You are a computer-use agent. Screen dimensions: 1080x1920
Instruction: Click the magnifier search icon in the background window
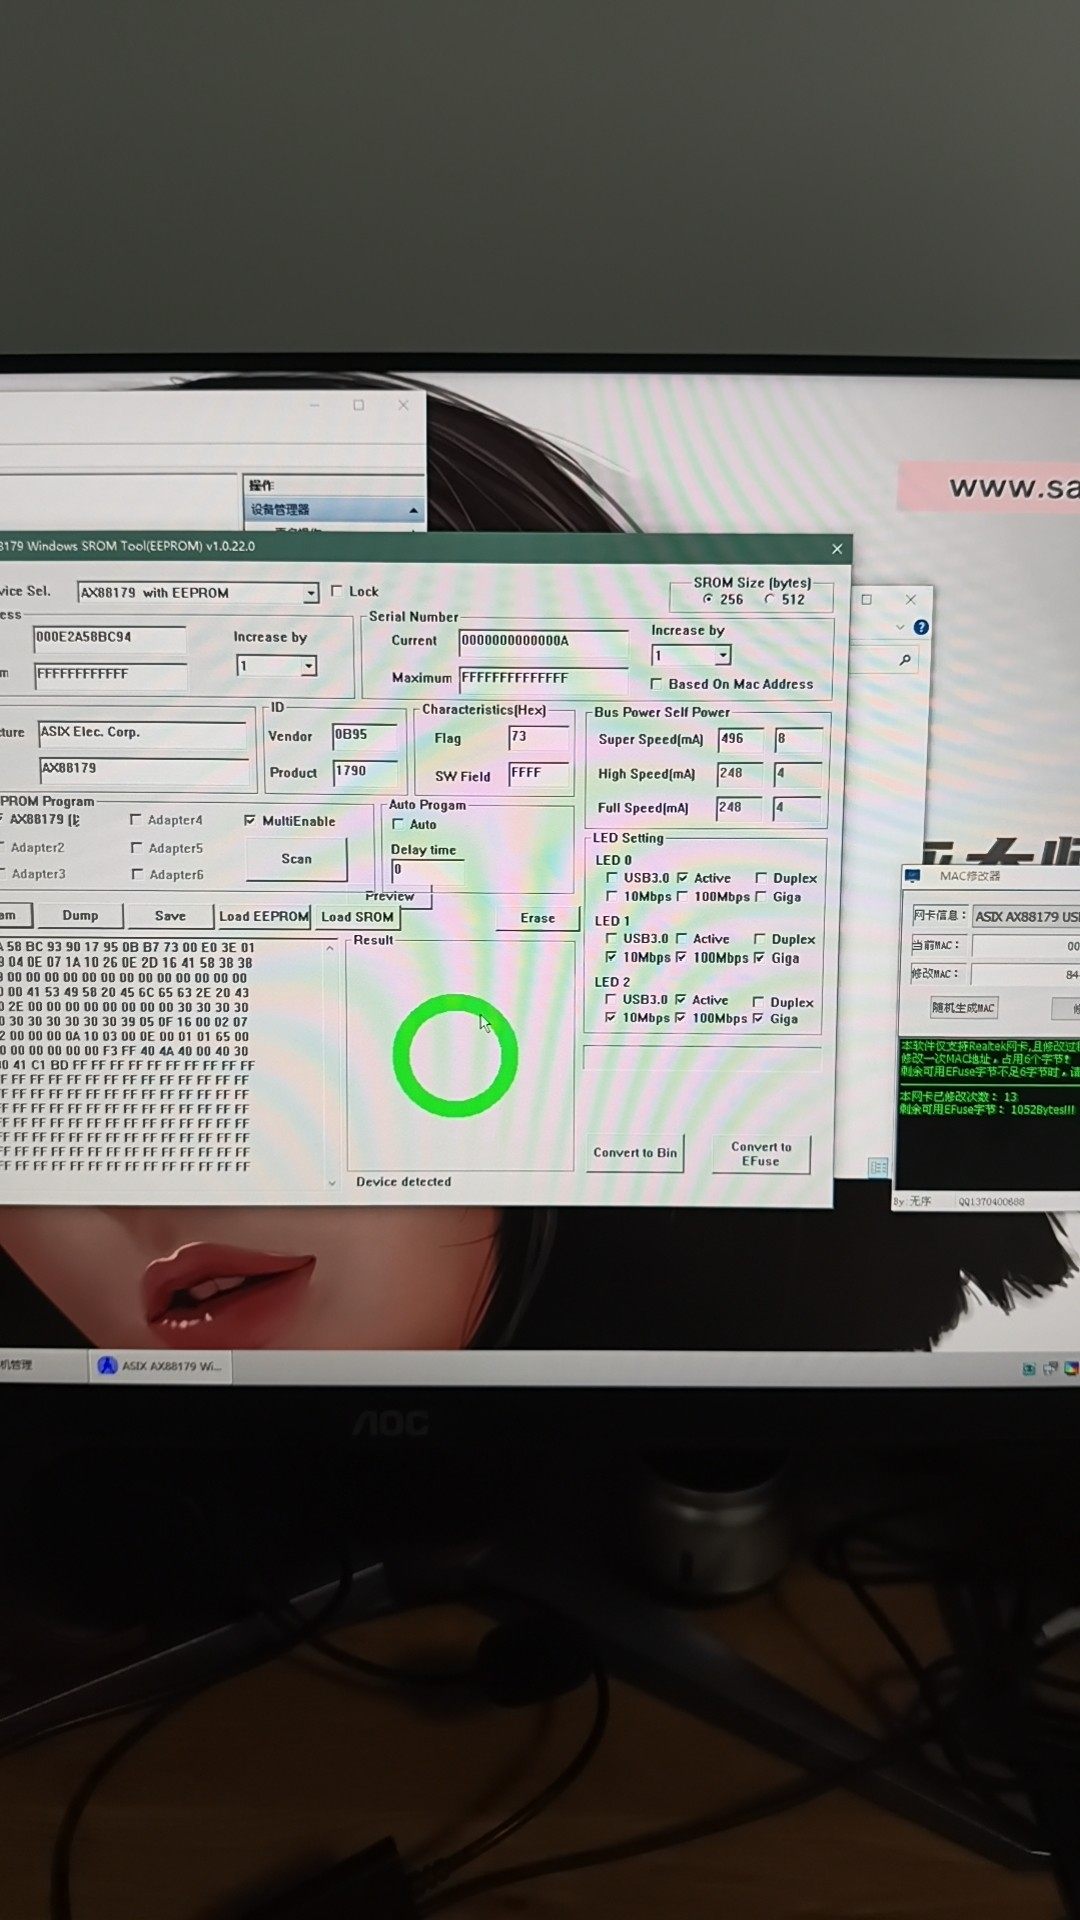(905, 659)
